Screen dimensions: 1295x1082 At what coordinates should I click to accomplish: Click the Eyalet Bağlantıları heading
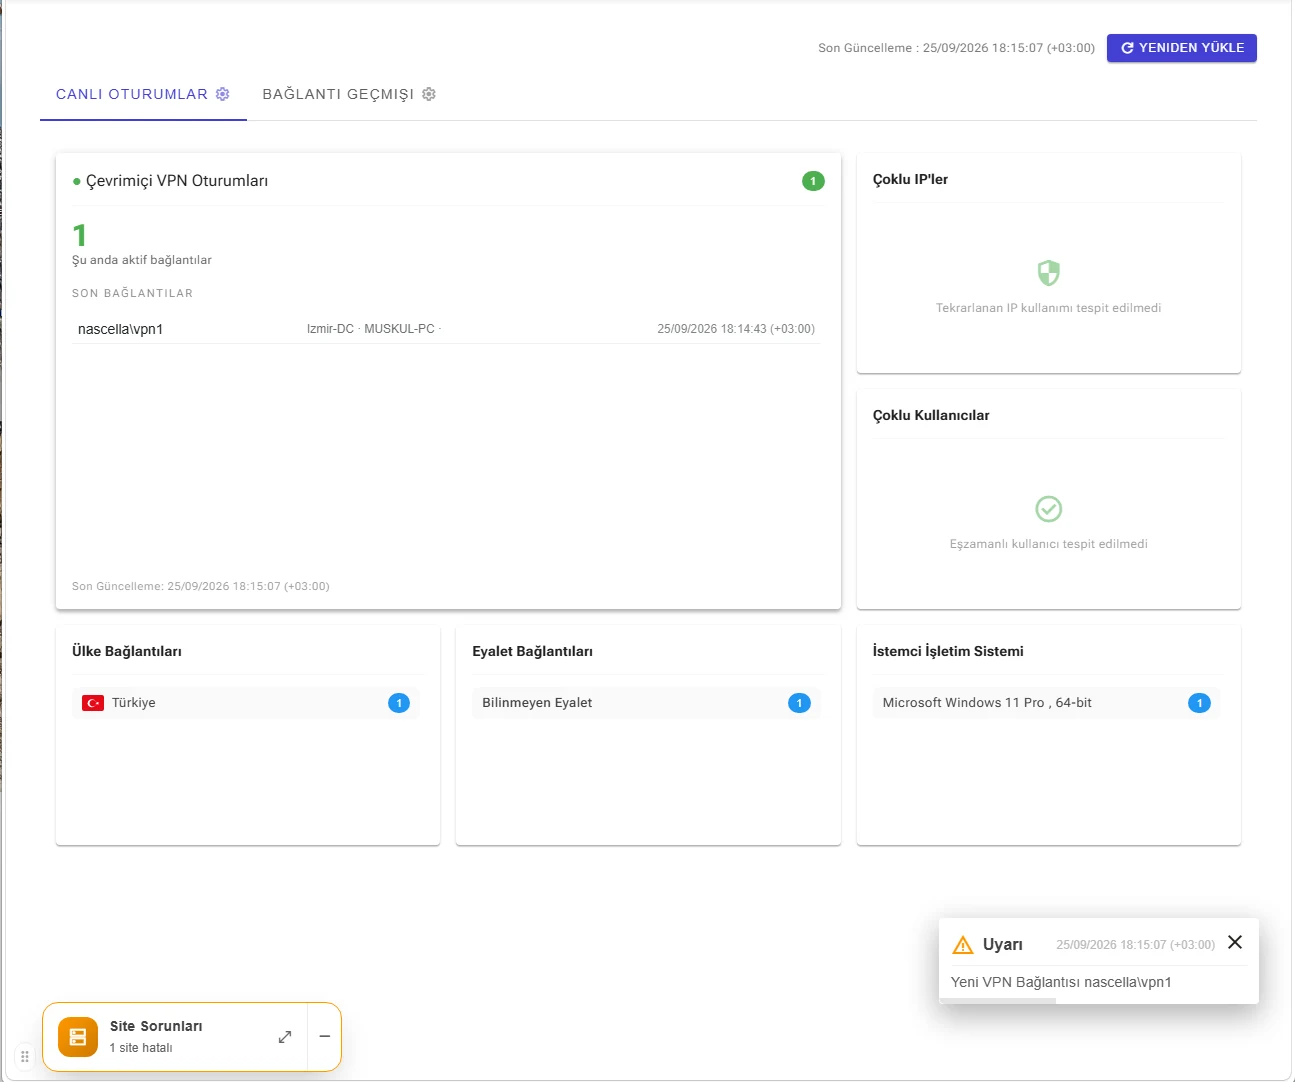[x=532, y=651]
